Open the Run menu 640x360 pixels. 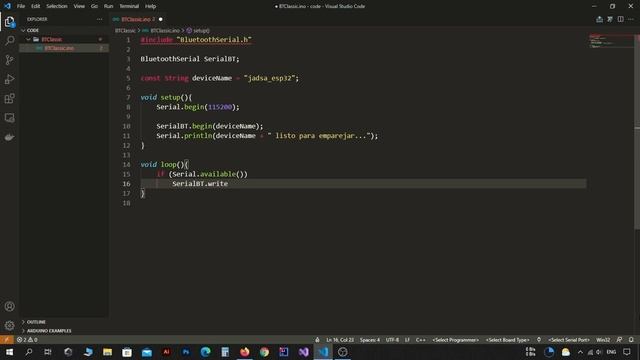(108, 6)
